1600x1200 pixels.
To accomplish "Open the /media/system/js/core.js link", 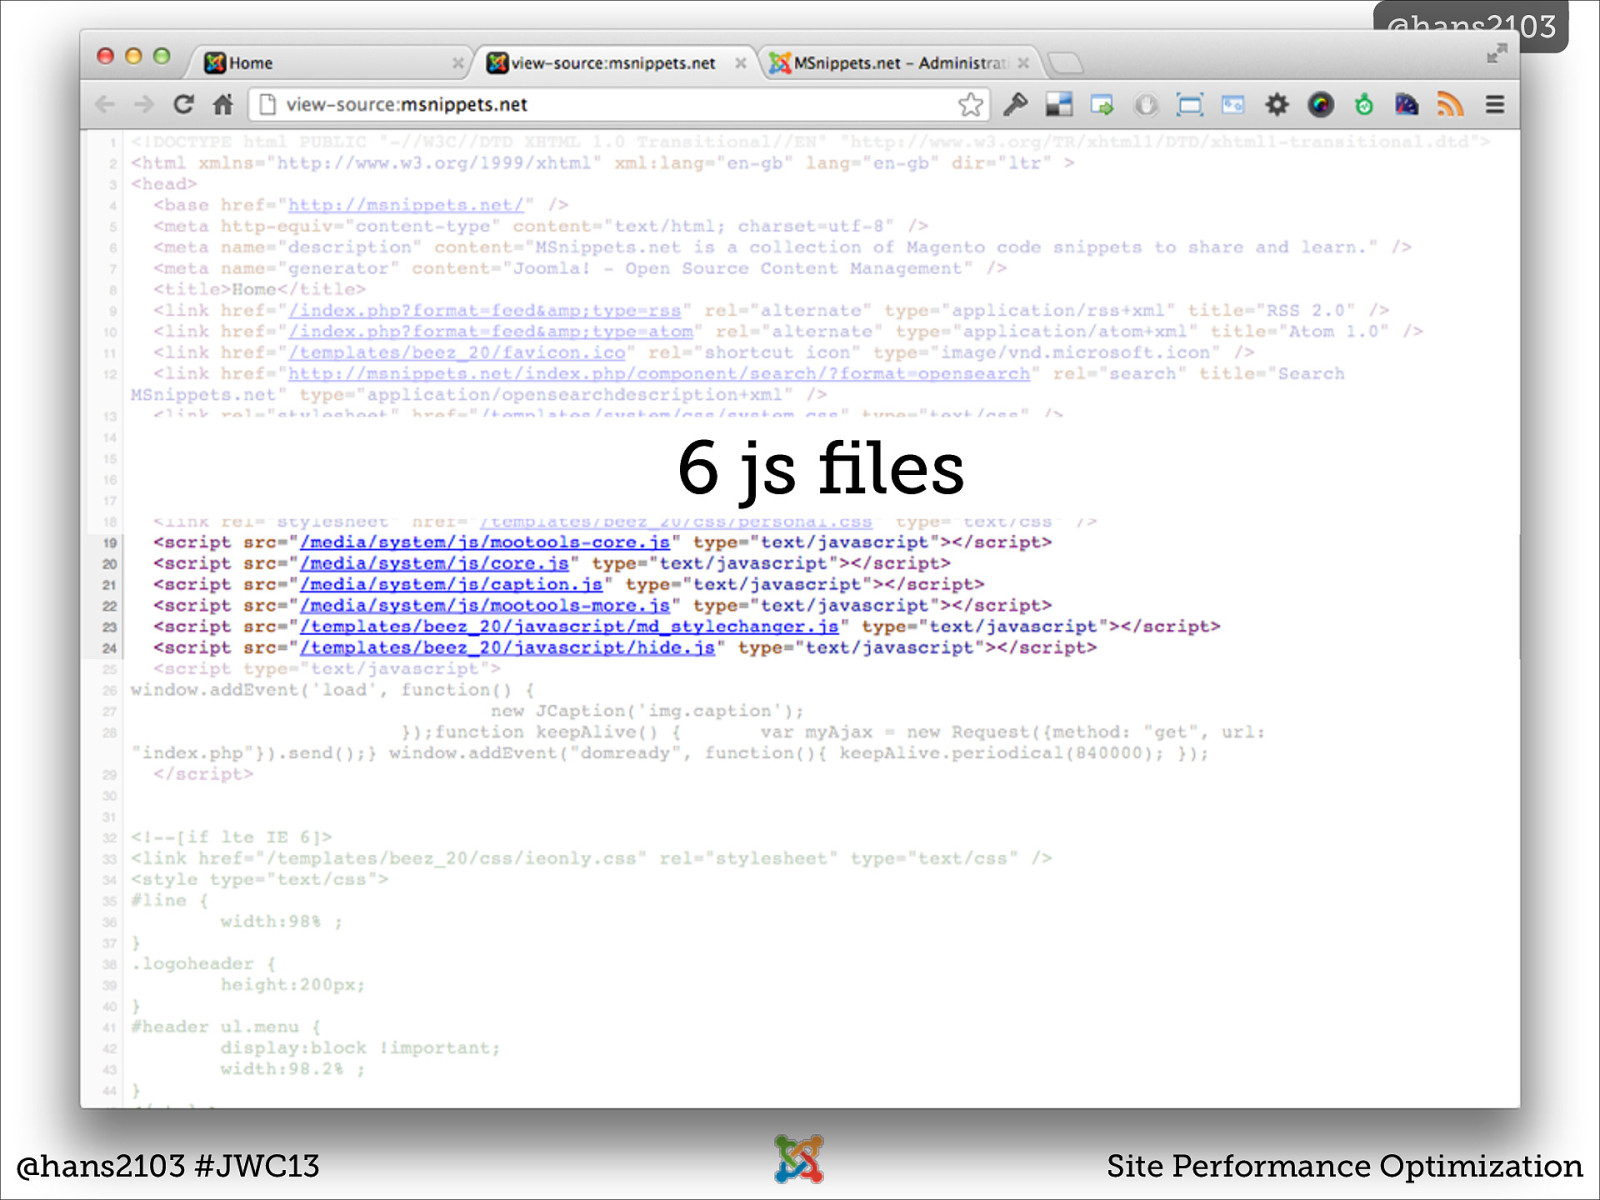I will pos(434,563).
